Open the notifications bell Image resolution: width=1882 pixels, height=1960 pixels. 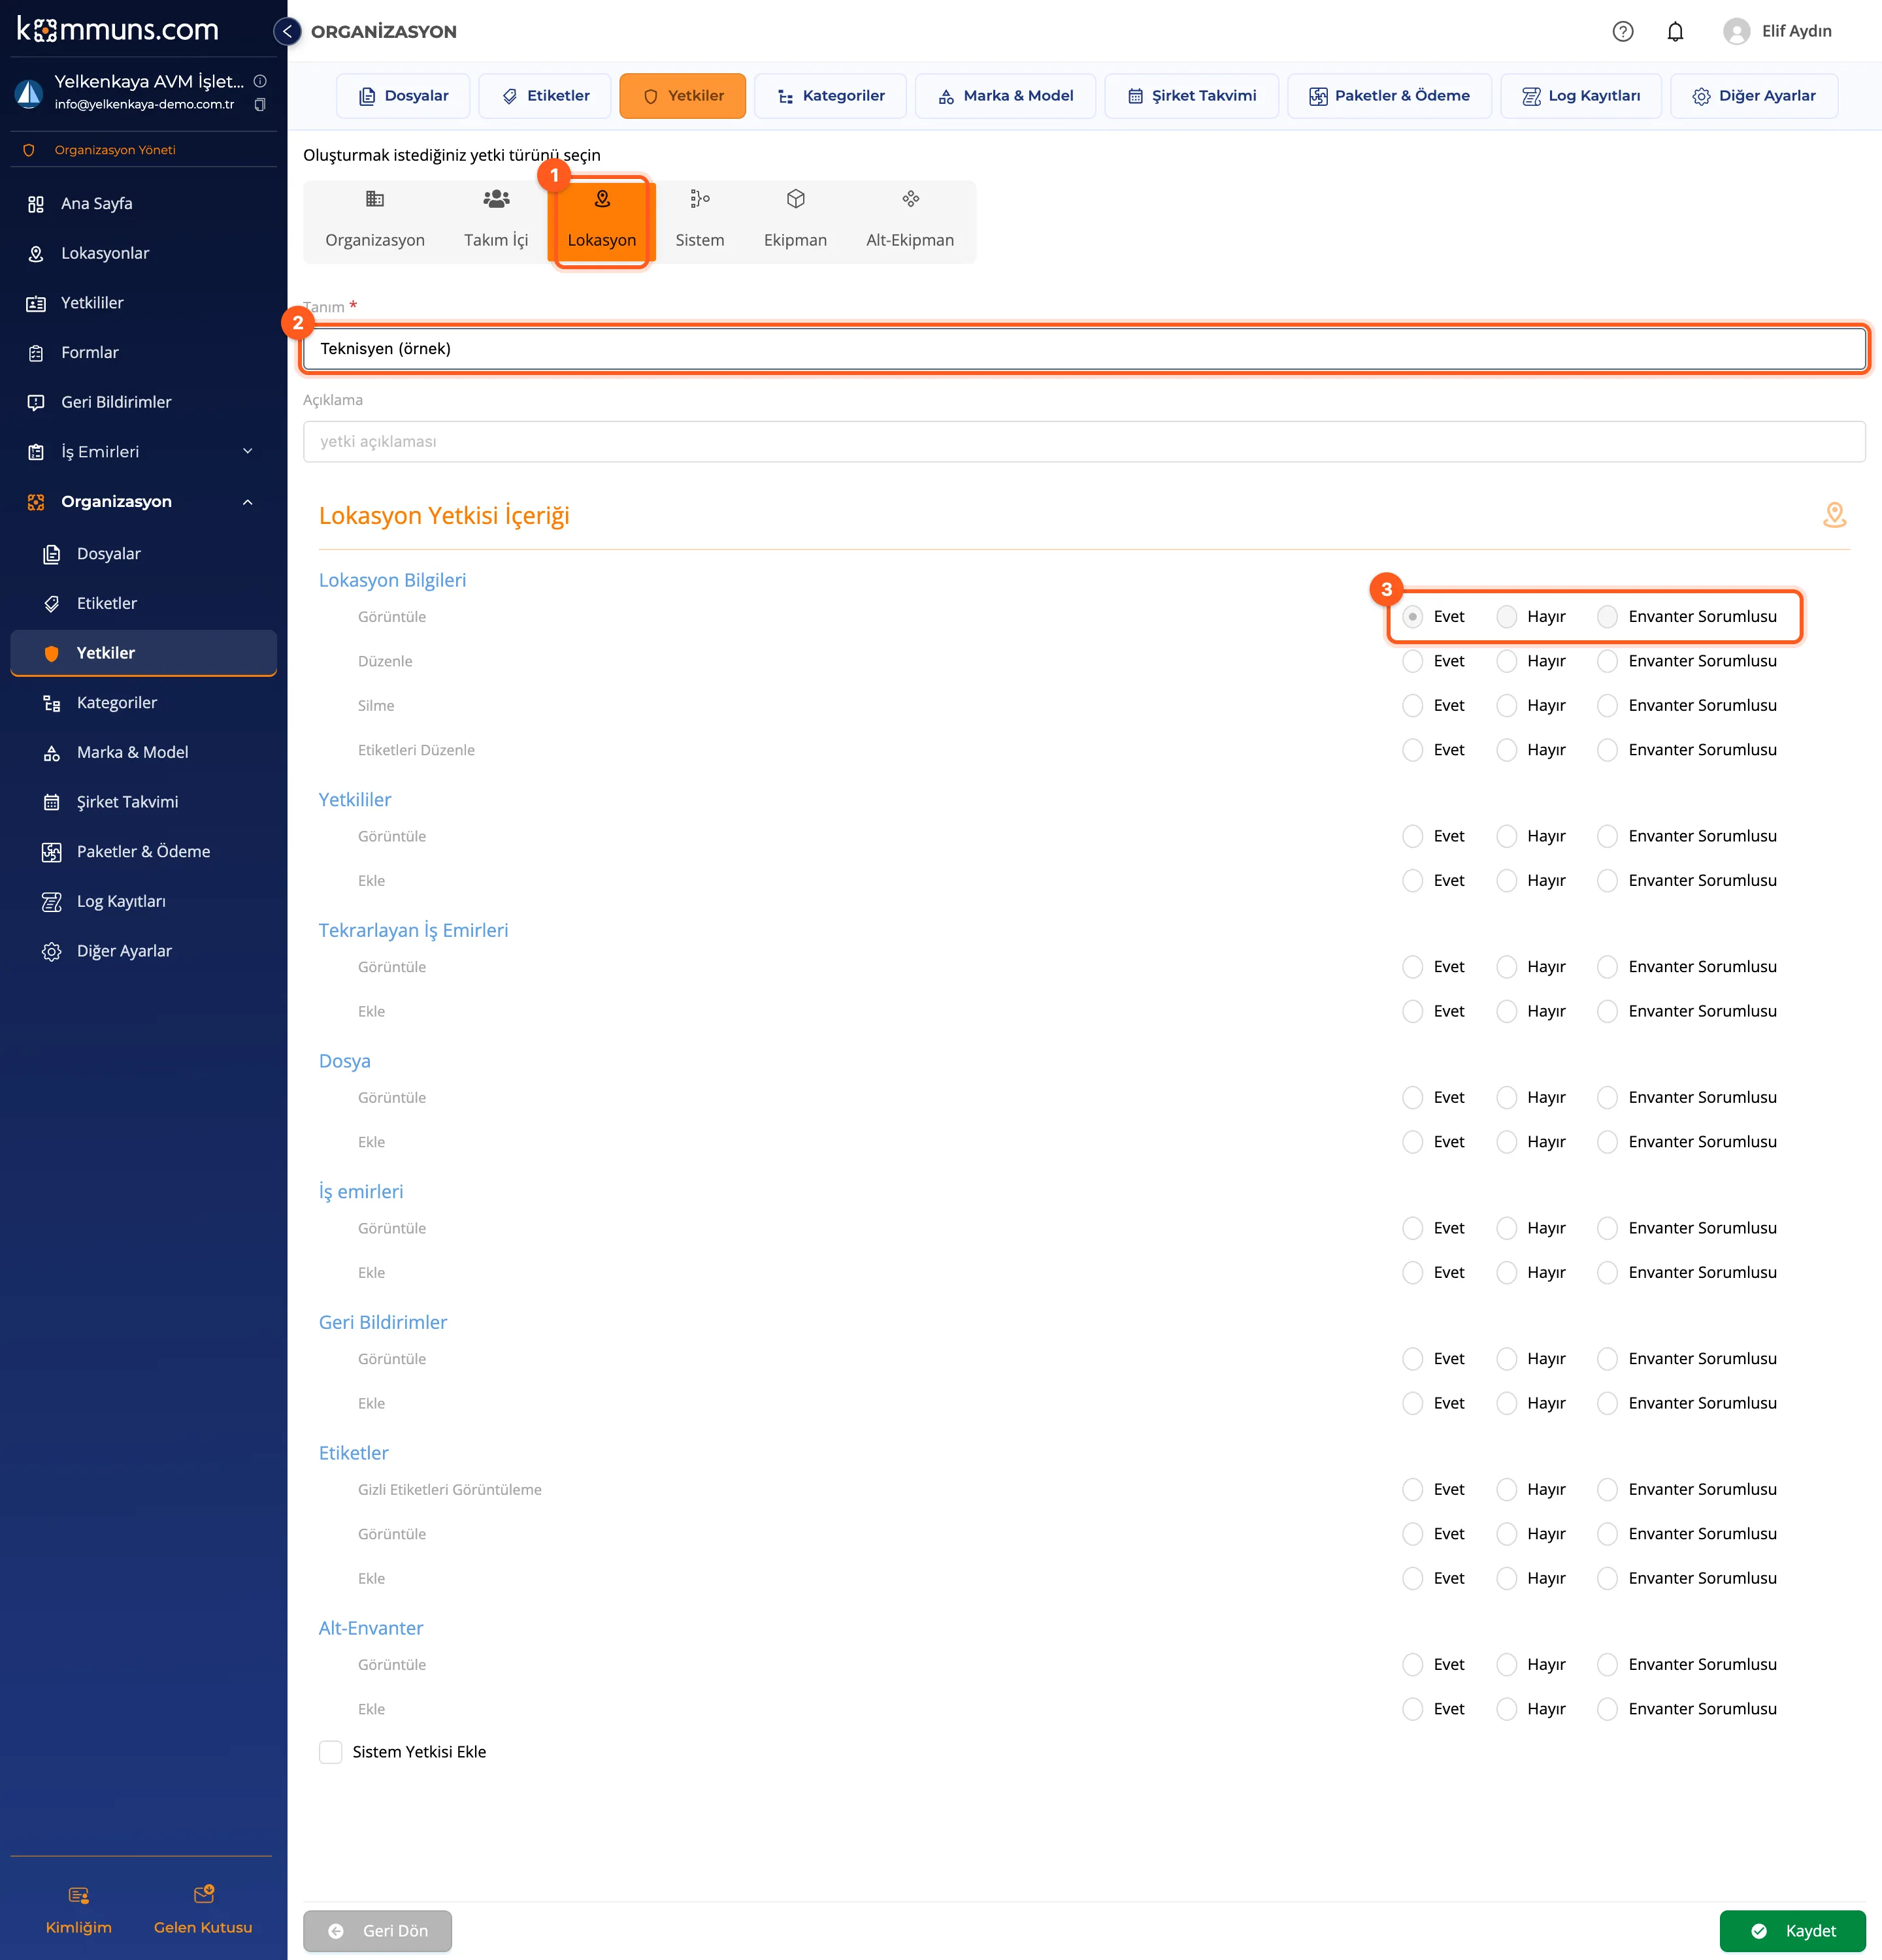pos(1675,31)
